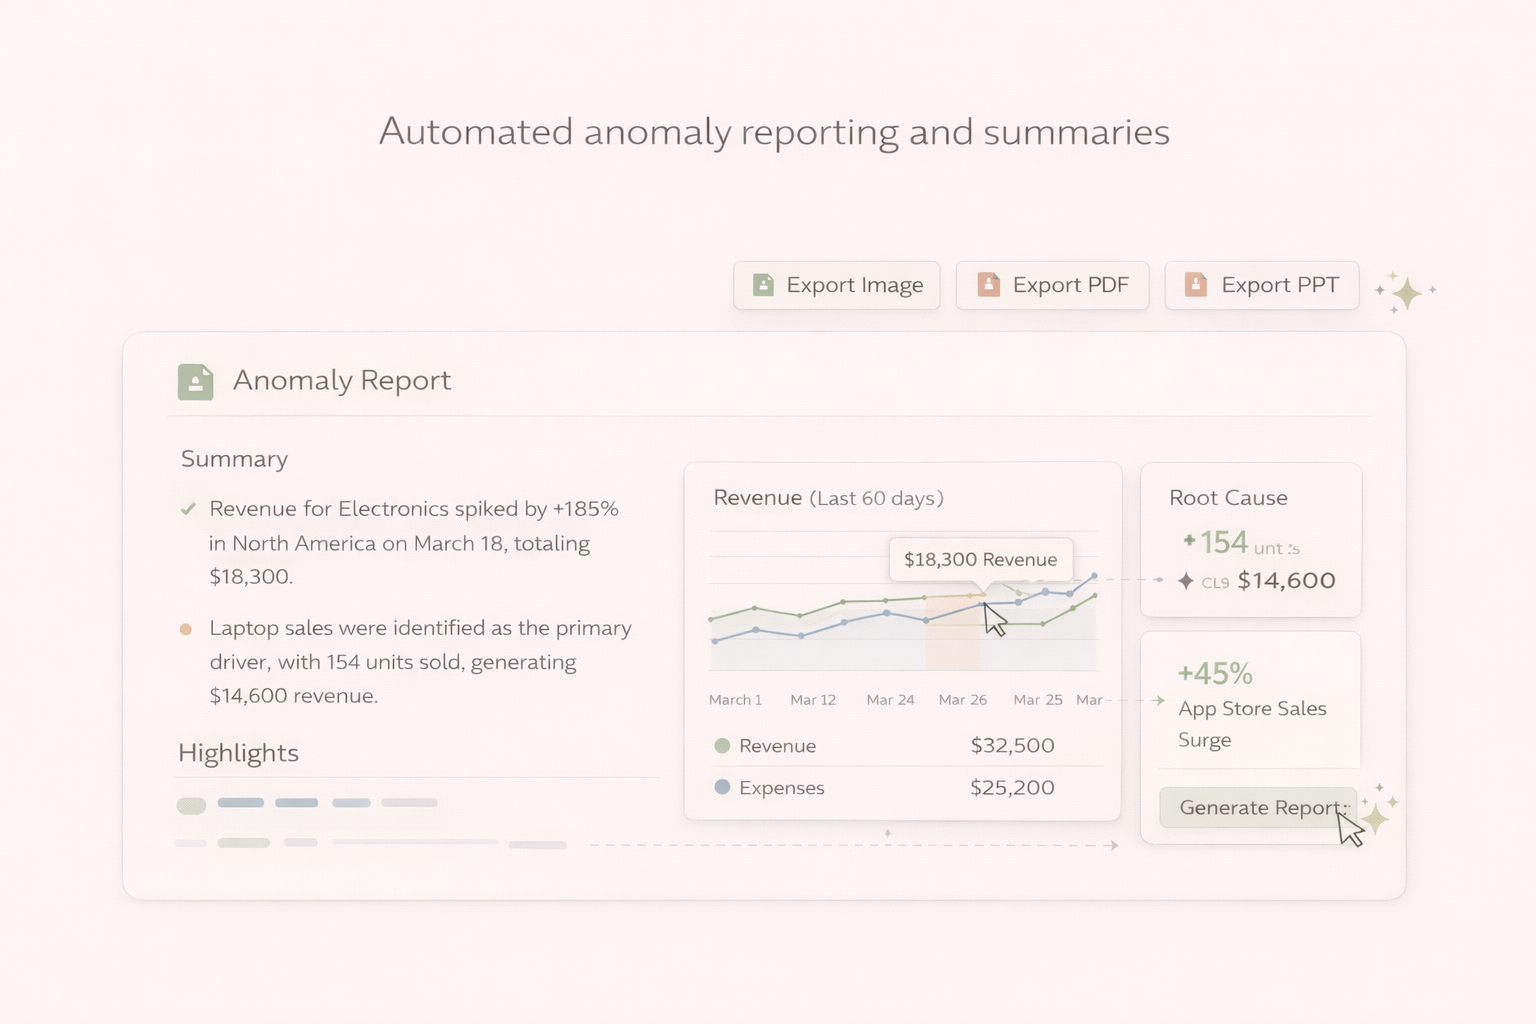Click the Root Cause card heading
The height and width of the screenshot is (1024, 1536).
point(1228,498)
